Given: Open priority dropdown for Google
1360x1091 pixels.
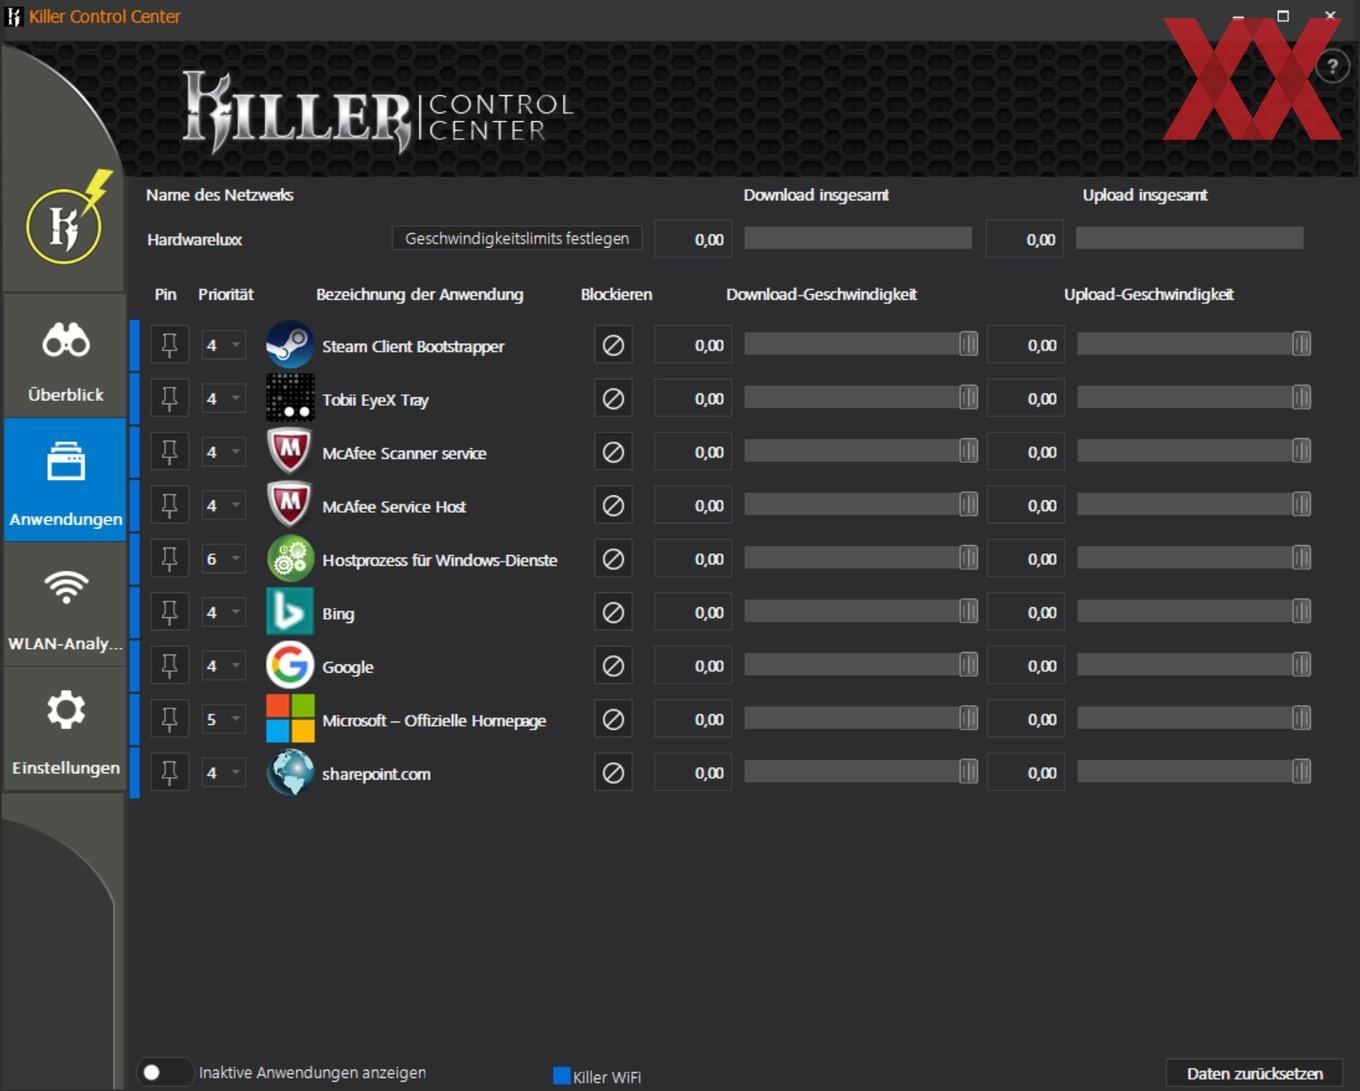Looking at the screenshot, I should pyautogui.click(x=223, y=666).
